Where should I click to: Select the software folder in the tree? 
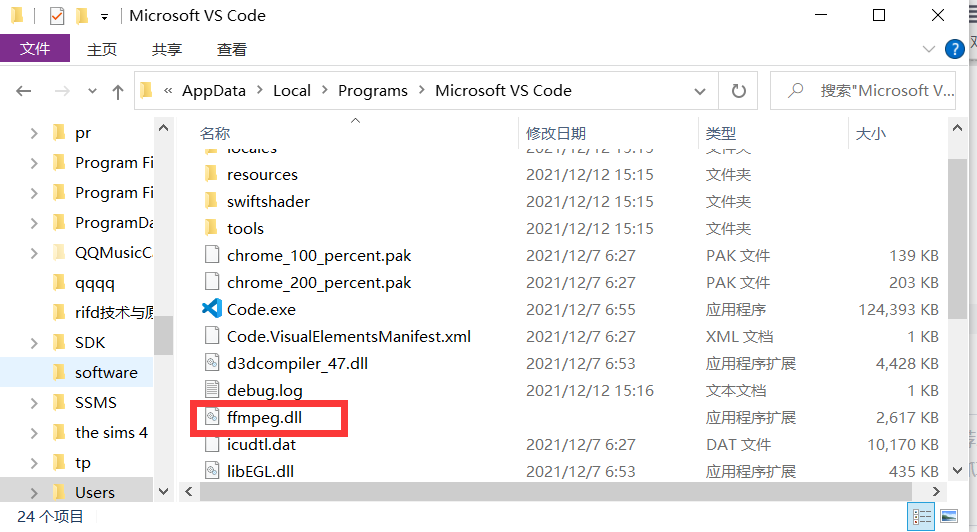click(95, 373)
